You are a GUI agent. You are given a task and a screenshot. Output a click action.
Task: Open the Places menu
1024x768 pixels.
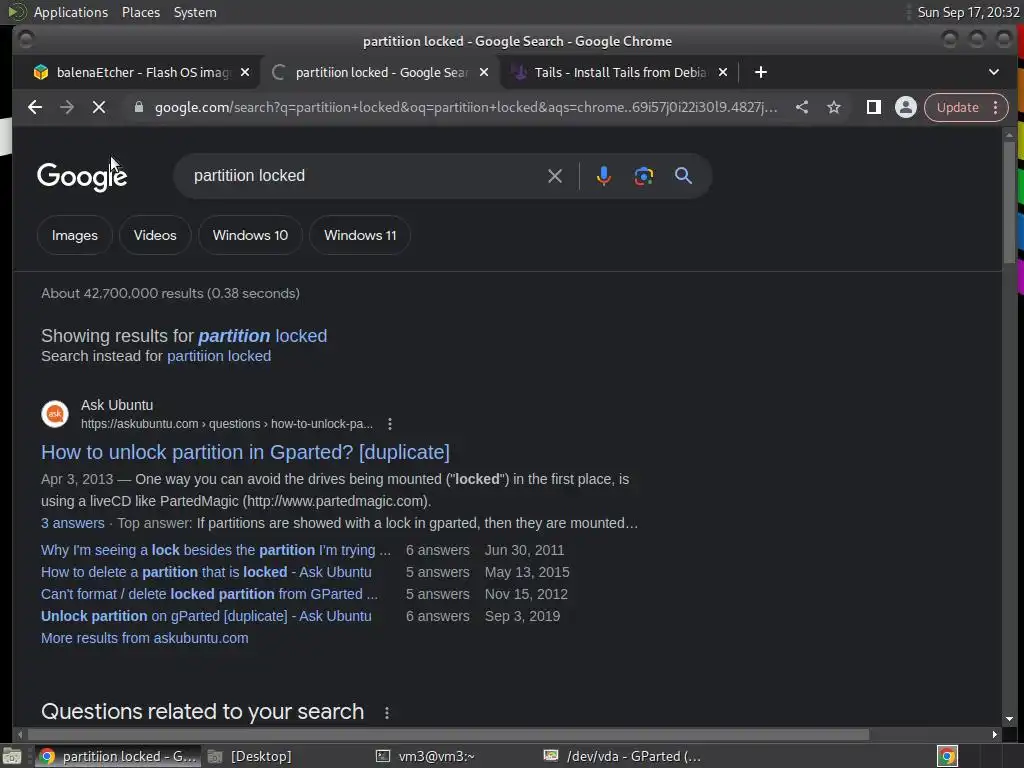(140, 12)
